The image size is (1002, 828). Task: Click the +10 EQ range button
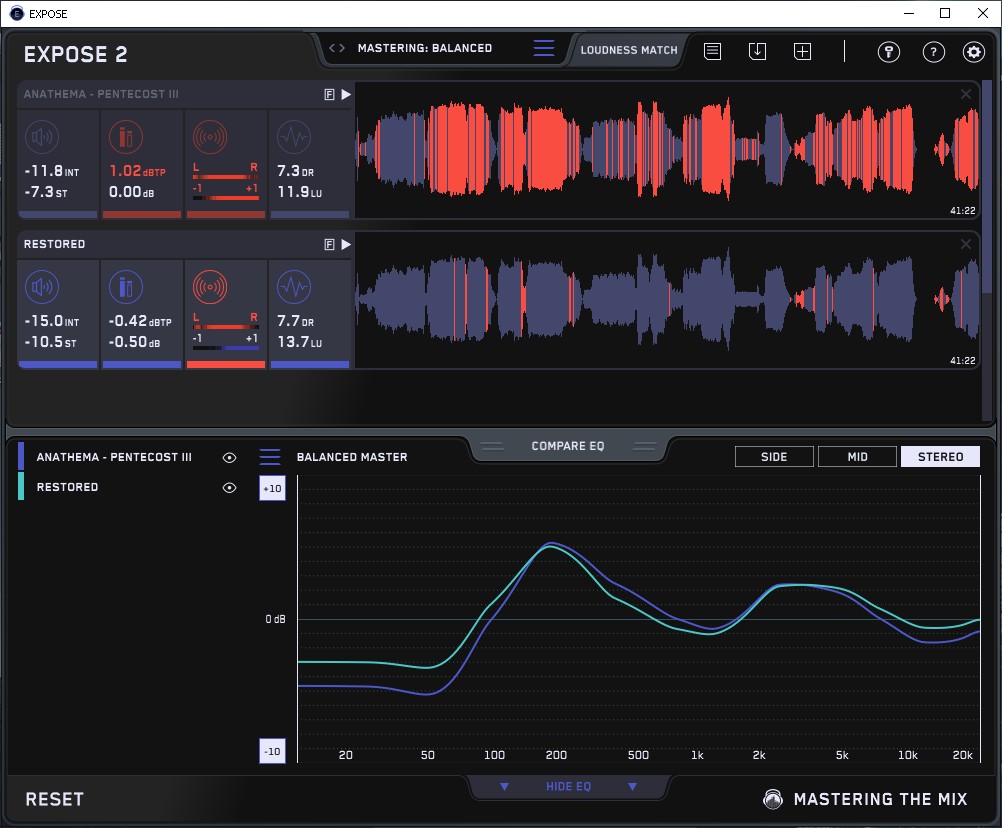coord(271,488)
